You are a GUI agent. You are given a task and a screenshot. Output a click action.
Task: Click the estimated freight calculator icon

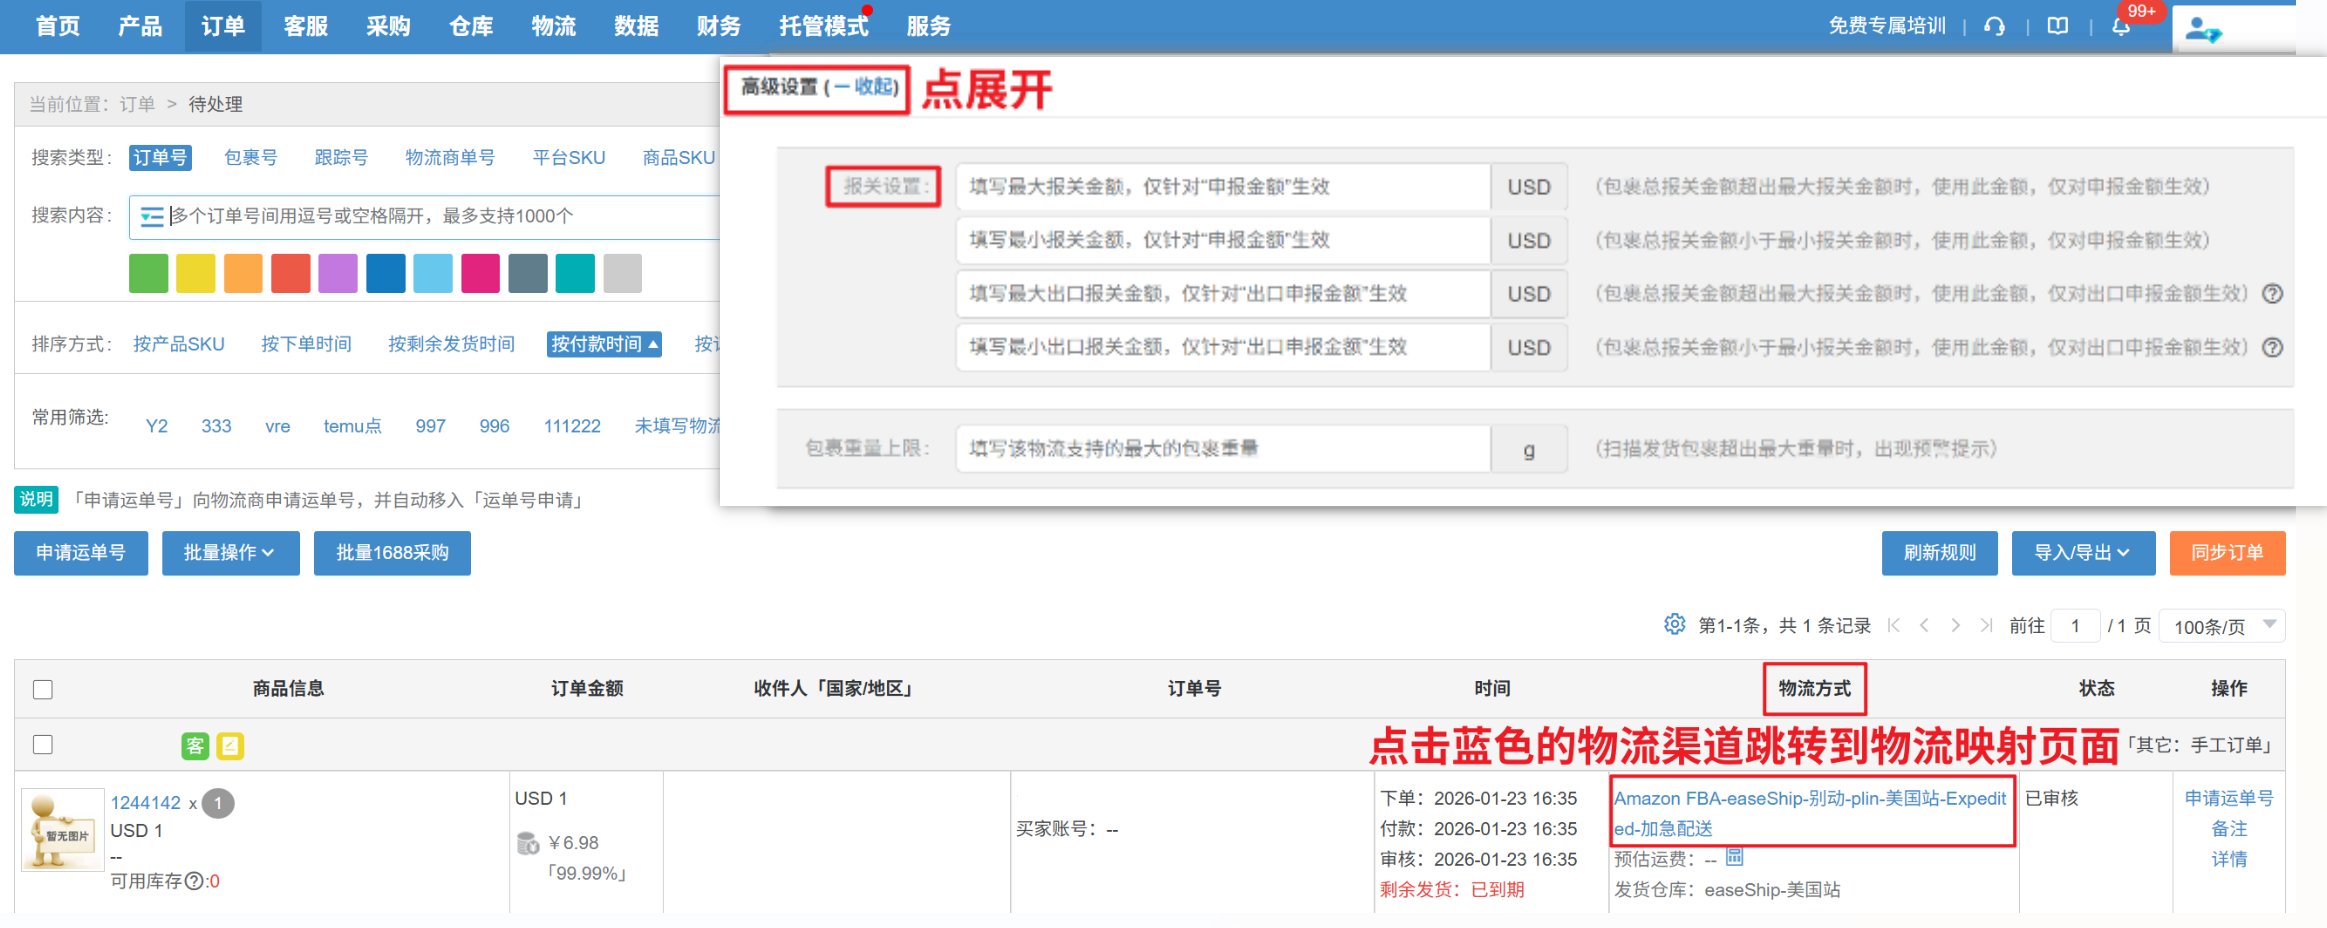coord(1735,857)
